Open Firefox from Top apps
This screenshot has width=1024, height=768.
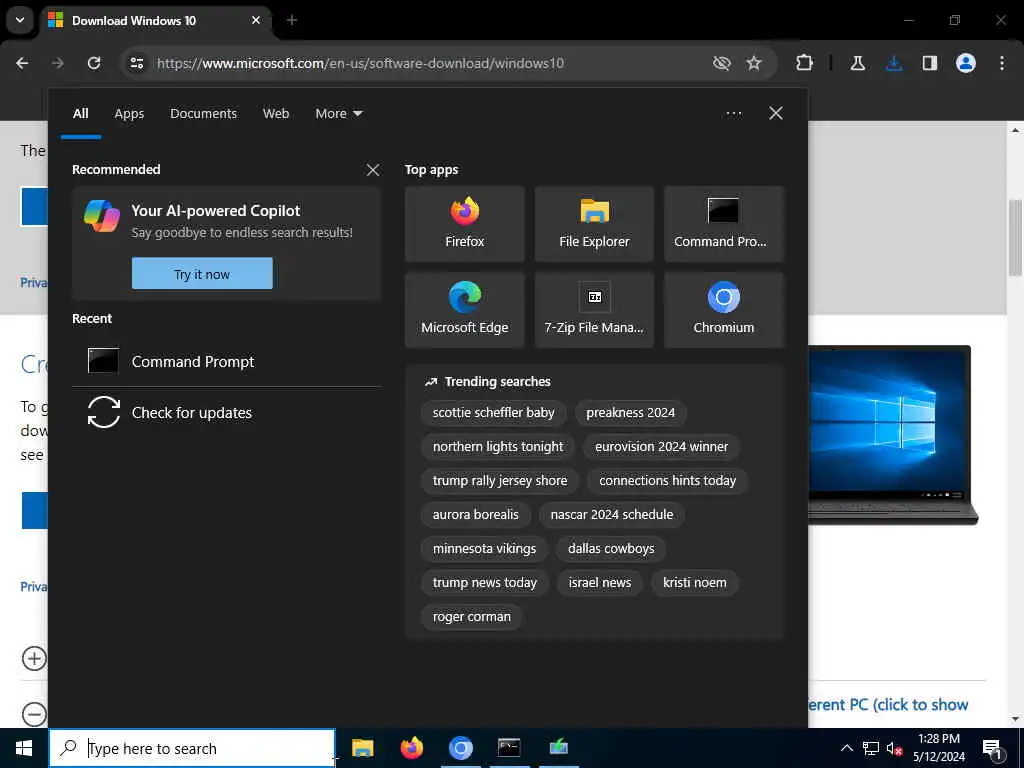click(464, 224)
